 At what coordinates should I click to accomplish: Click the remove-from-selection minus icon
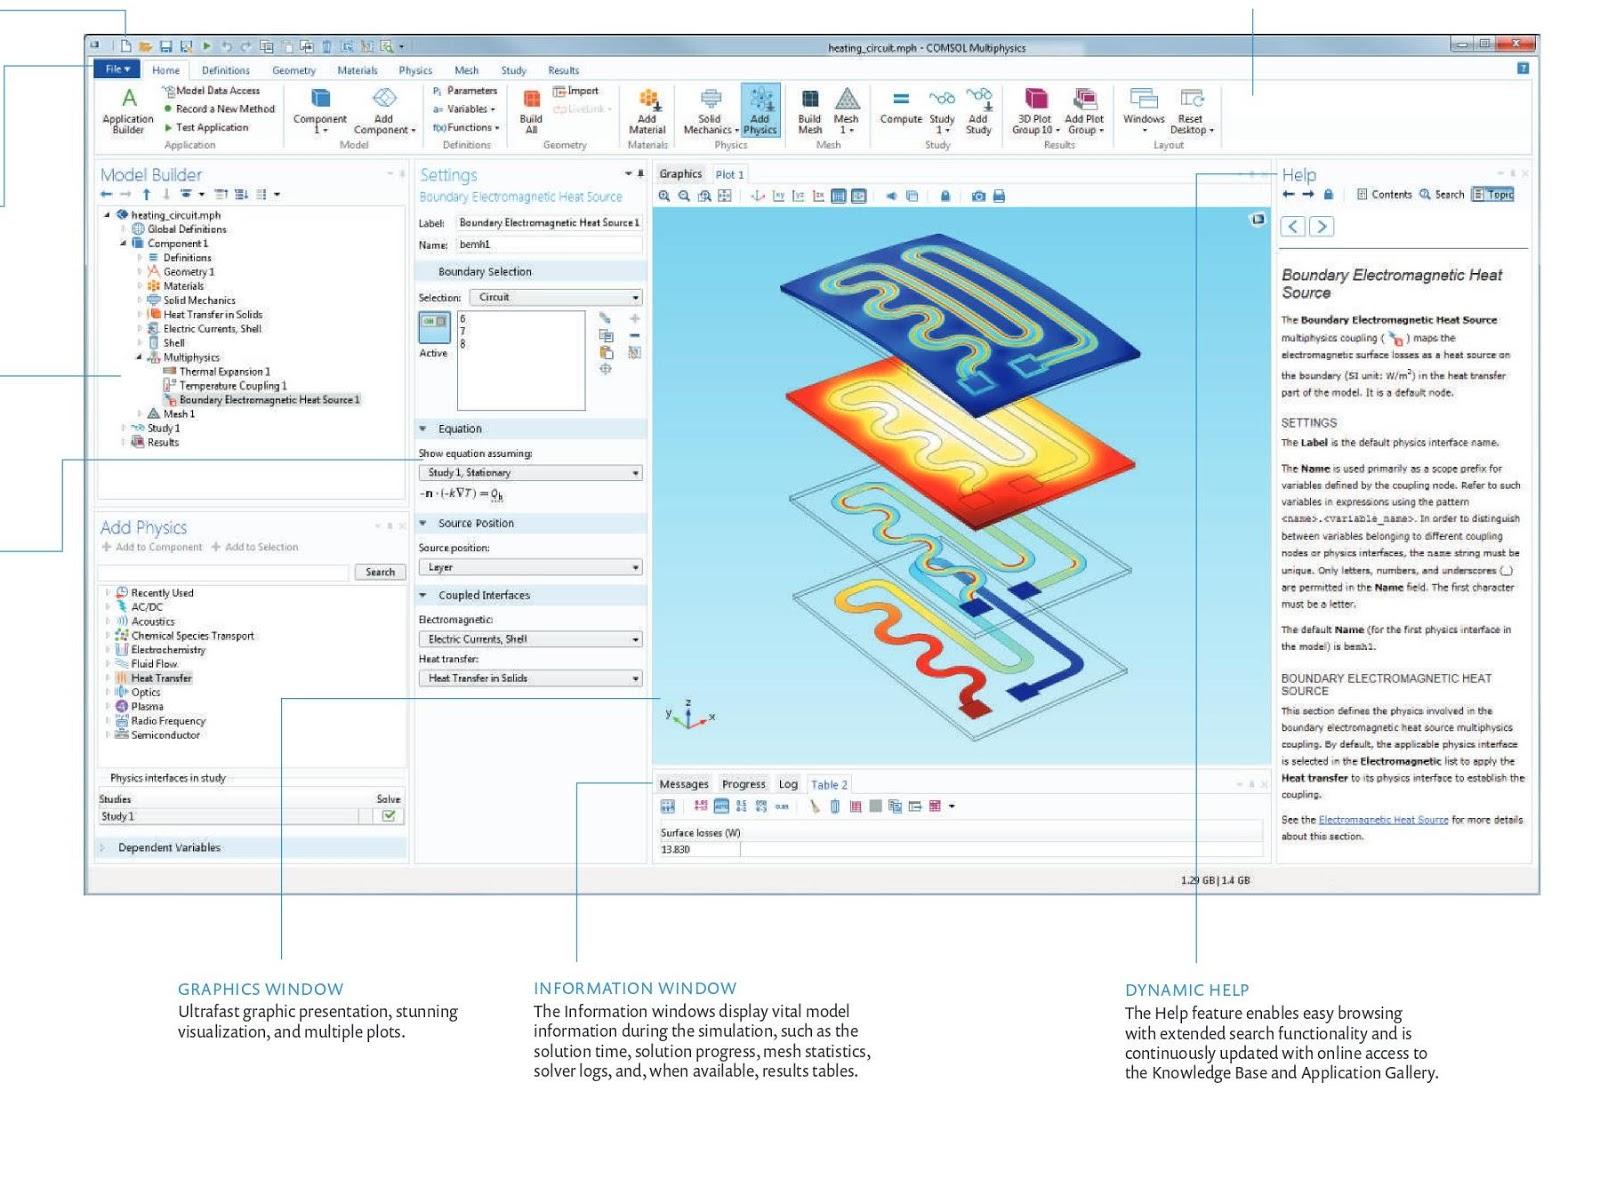click(x=635, y=336)
